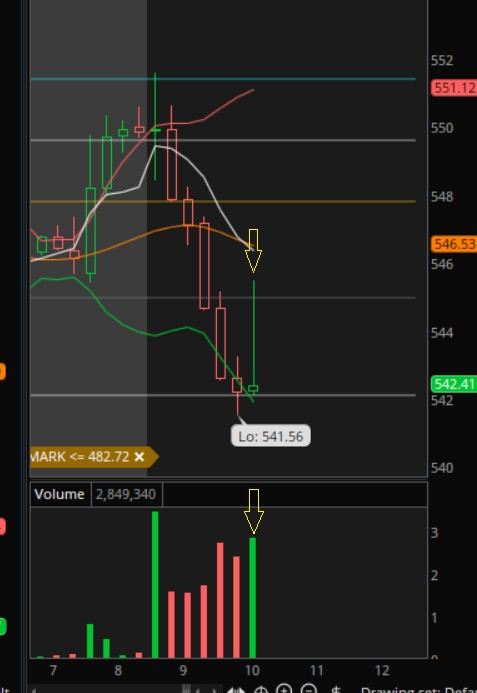Close the MARK <= 482.72 alert label
This screenshot has width=477, height=693.
pyautogui.click(x=139, y=457)
